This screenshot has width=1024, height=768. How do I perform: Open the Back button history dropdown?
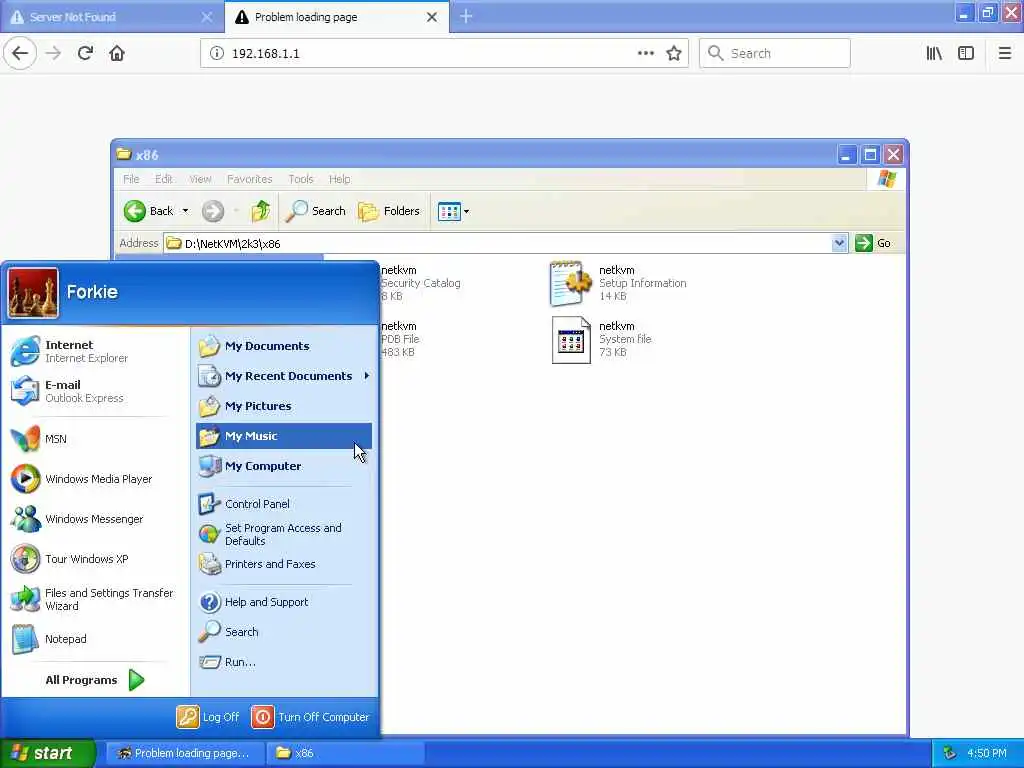[185, 211]
